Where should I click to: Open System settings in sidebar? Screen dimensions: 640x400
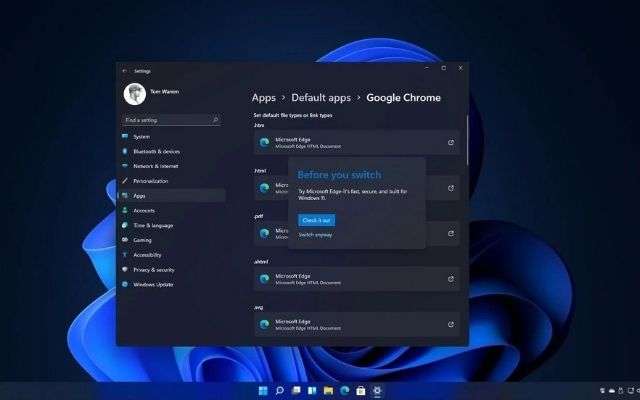(141, 136)
